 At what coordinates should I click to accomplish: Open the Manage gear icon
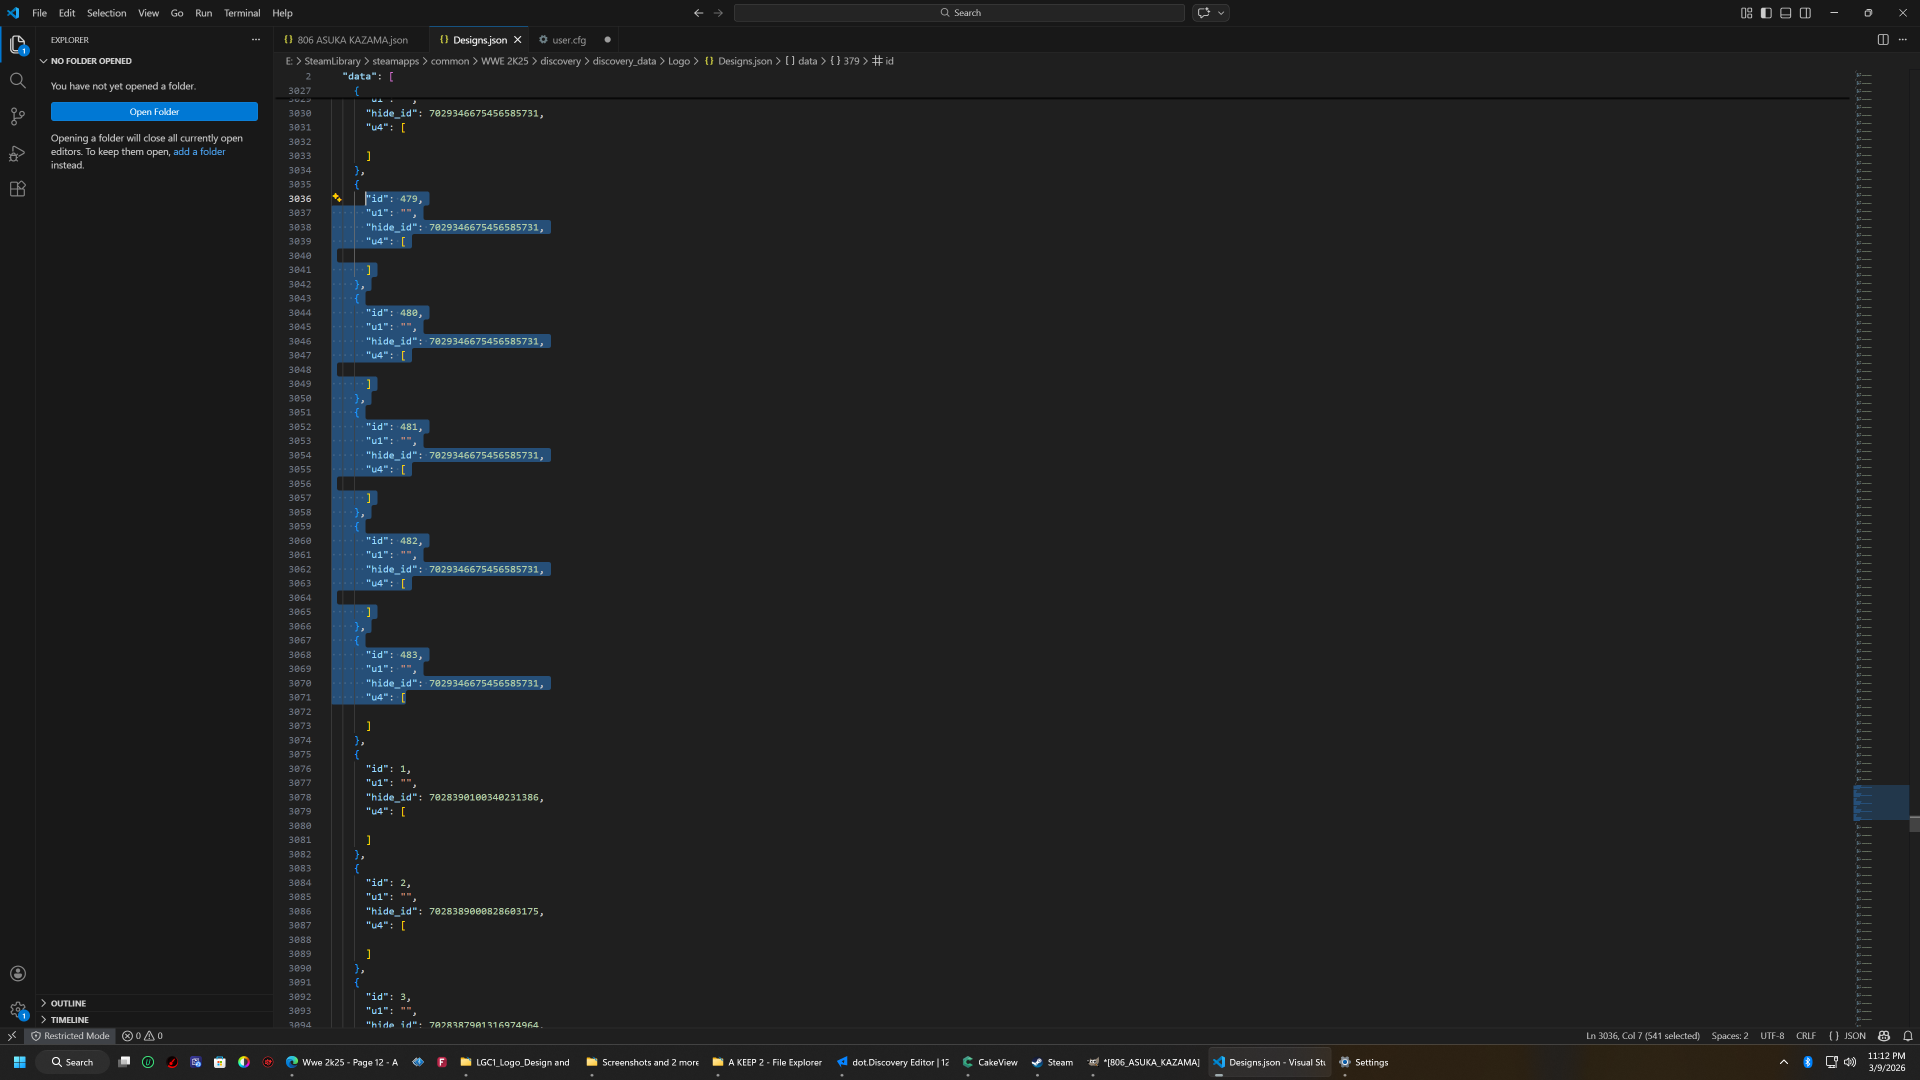17,1010
